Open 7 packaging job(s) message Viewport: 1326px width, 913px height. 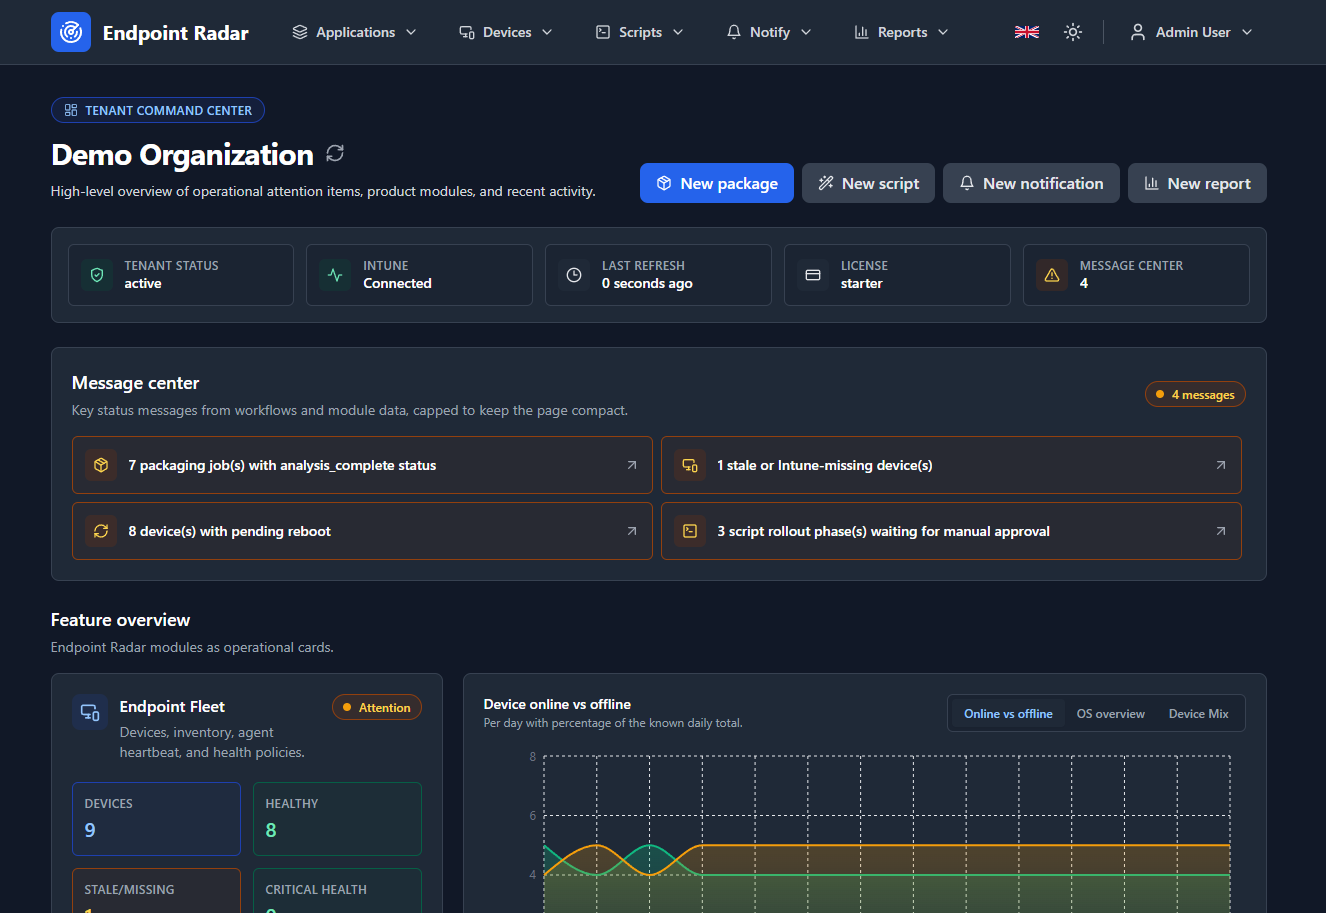tap(362, 465)
